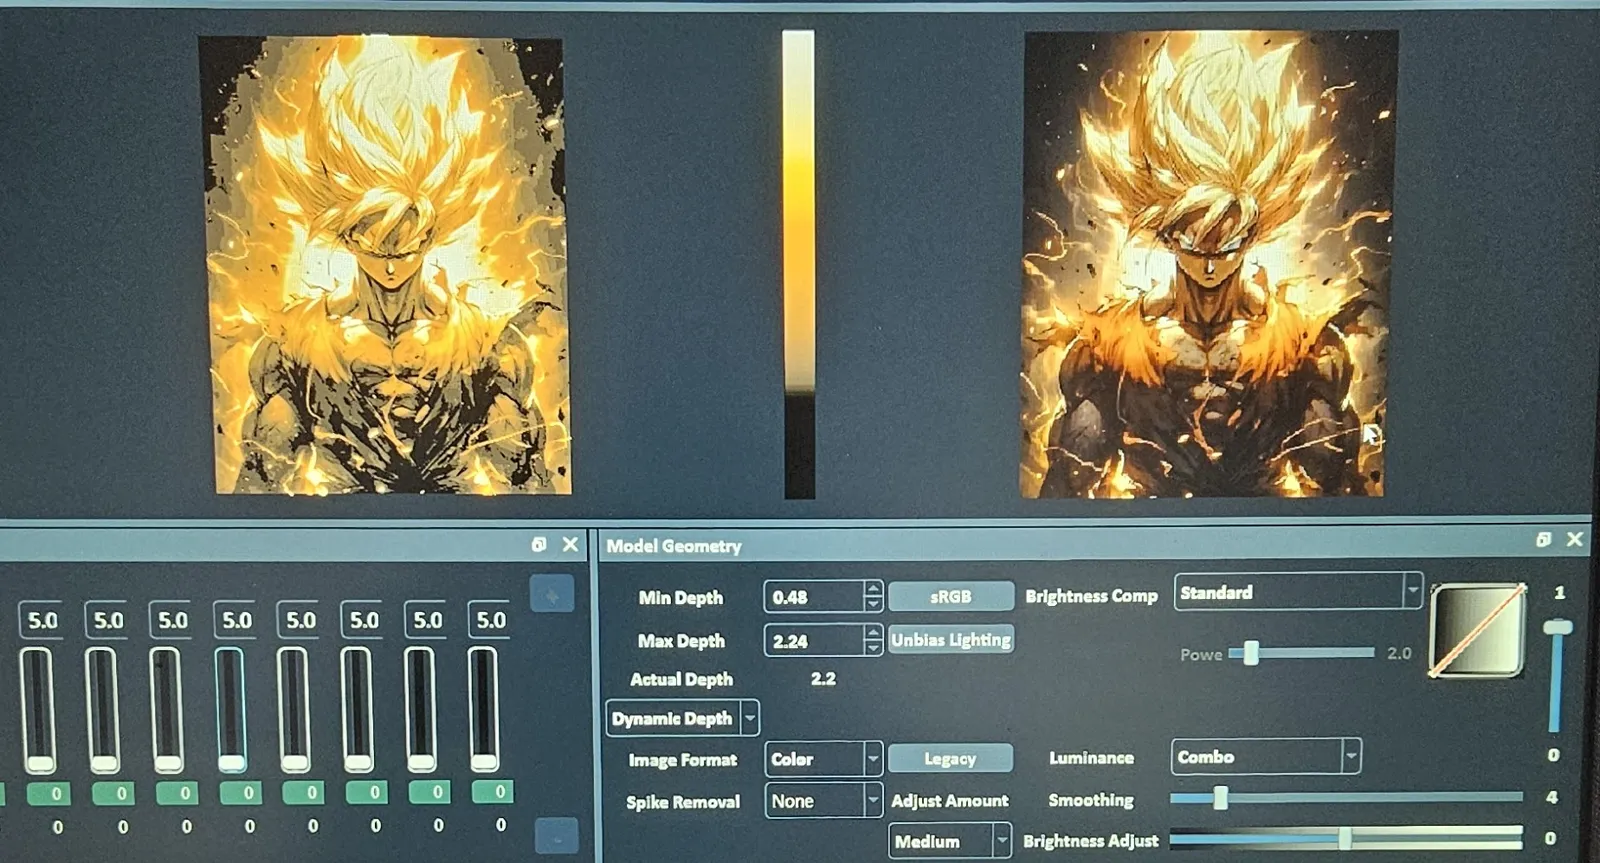Click the original source image on right
The width and height of the screenshot is (1600, 863).
tap(1208, 264)
